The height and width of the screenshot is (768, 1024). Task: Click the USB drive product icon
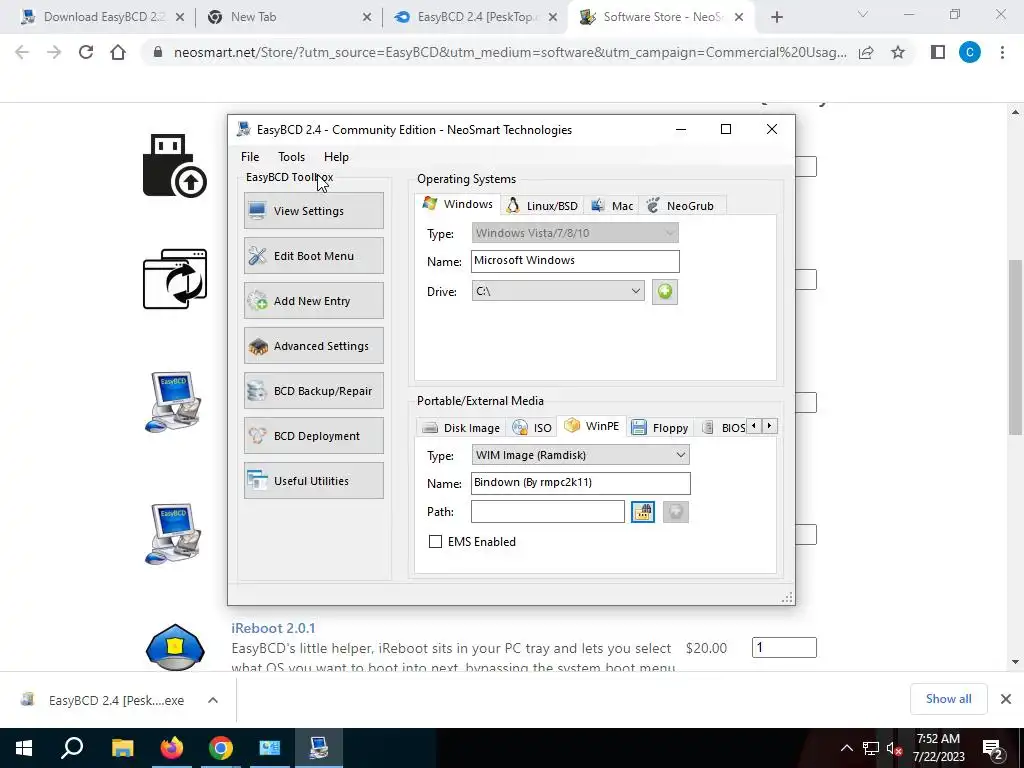tap(174, 165)
